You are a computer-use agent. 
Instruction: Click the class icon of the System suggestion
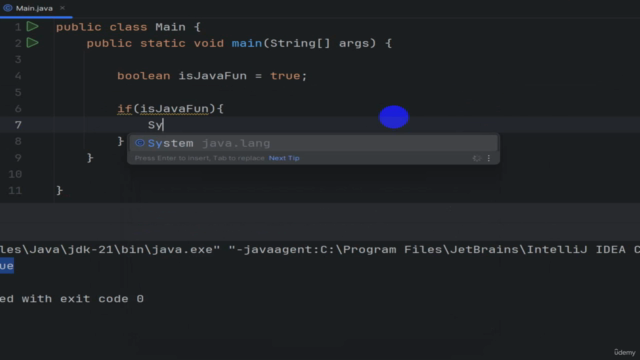140,143
